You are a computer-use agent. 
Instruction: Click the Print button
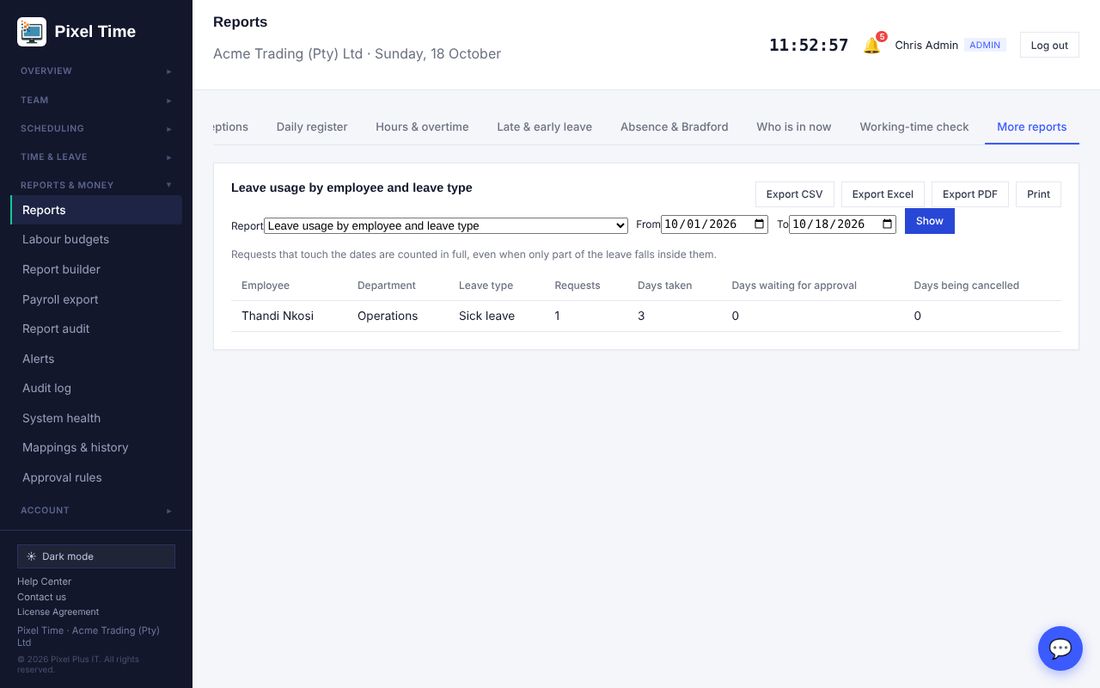pyautogui.click(x=1038, y=194)
